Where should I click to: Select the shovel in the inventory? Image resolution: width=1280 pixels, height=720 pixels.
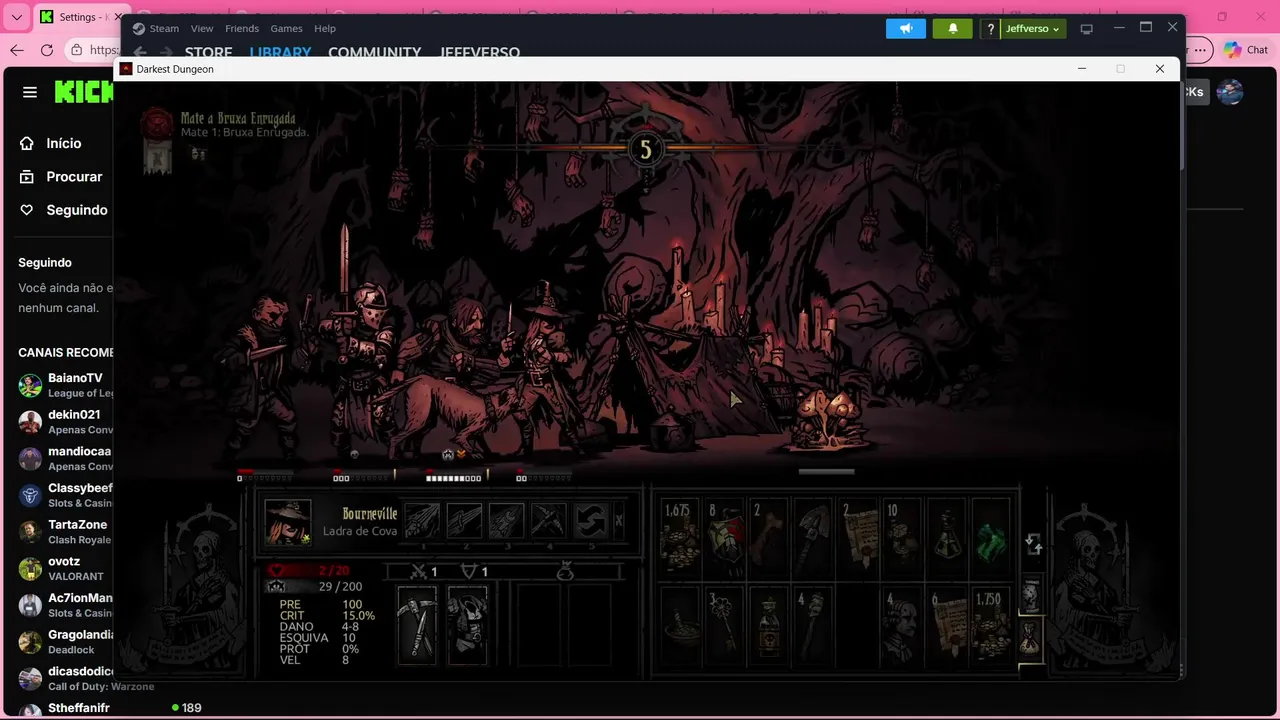click(814, 538)
